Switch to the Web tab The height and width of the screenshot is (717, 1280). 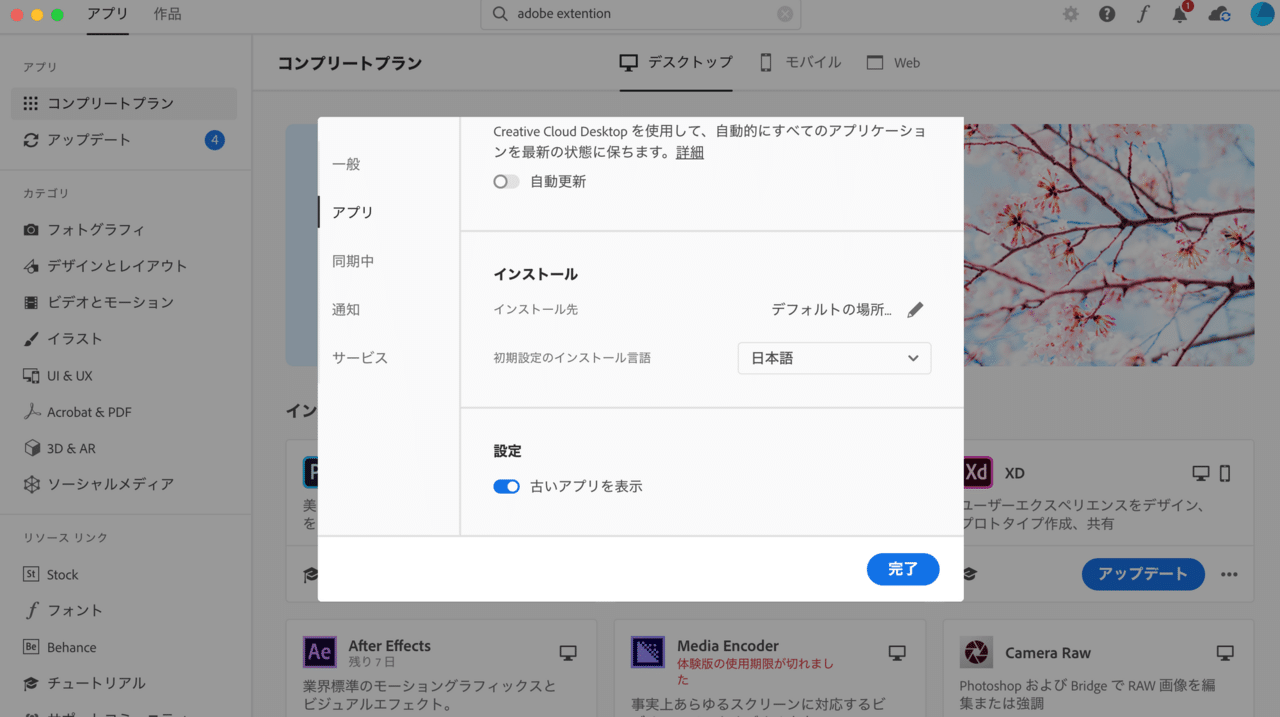(x=893, y=62)
